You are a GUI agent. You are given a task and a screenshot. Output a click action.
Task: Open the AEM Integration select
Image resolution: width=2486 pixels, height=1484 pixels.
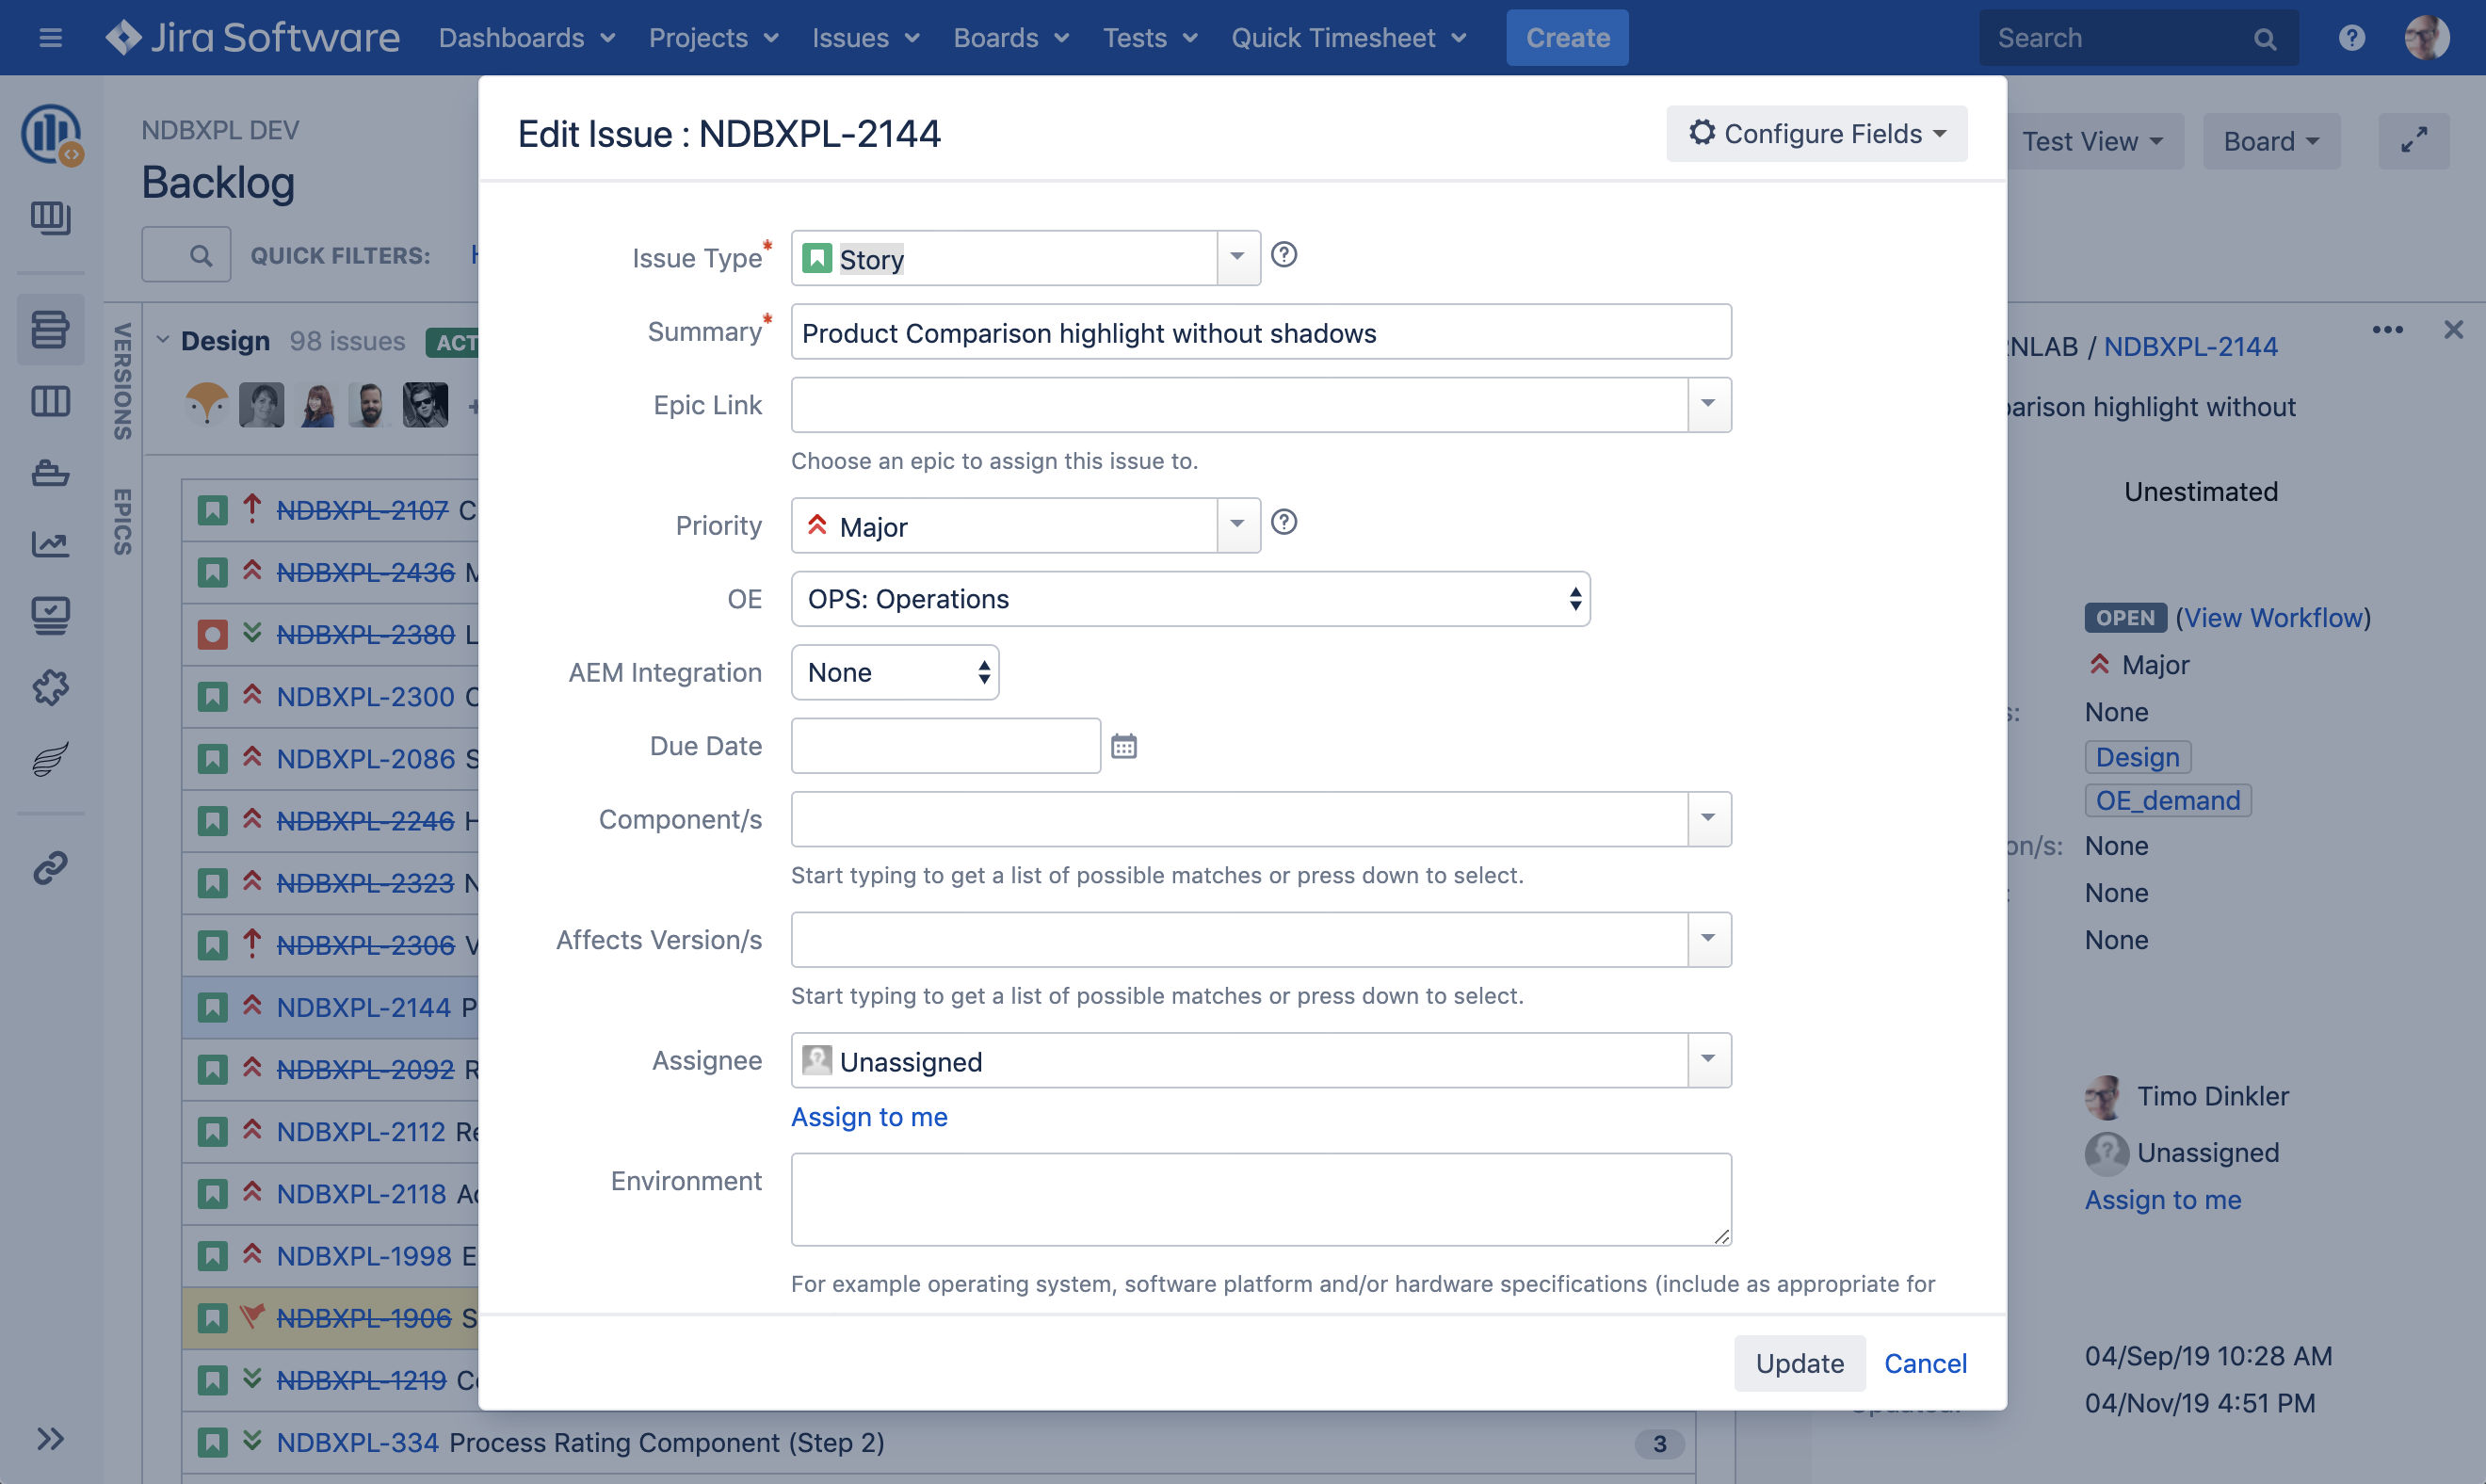(x=895, y=672)
